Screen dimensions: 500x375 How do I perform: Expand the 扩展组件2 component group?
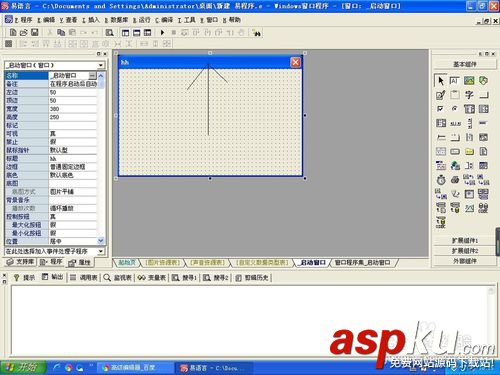[464, 251]
